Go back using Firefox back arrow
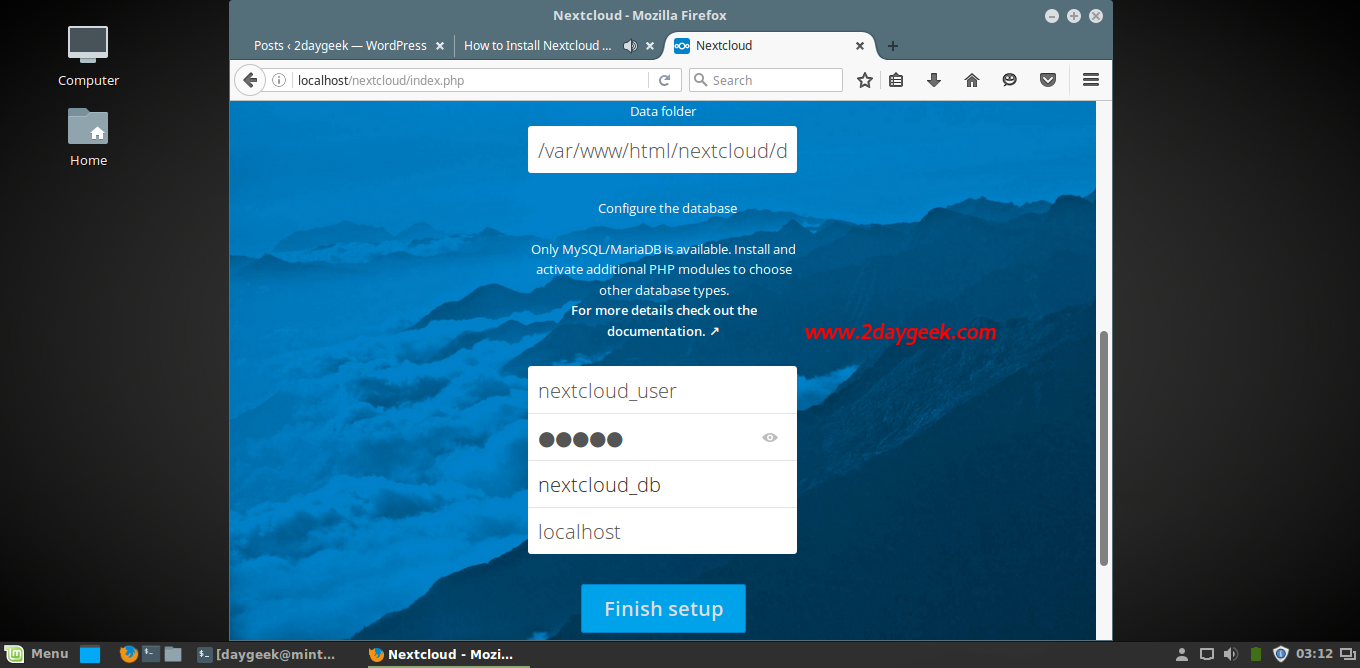This screenshot has height=668, width=1360. [x=250, y=80]
